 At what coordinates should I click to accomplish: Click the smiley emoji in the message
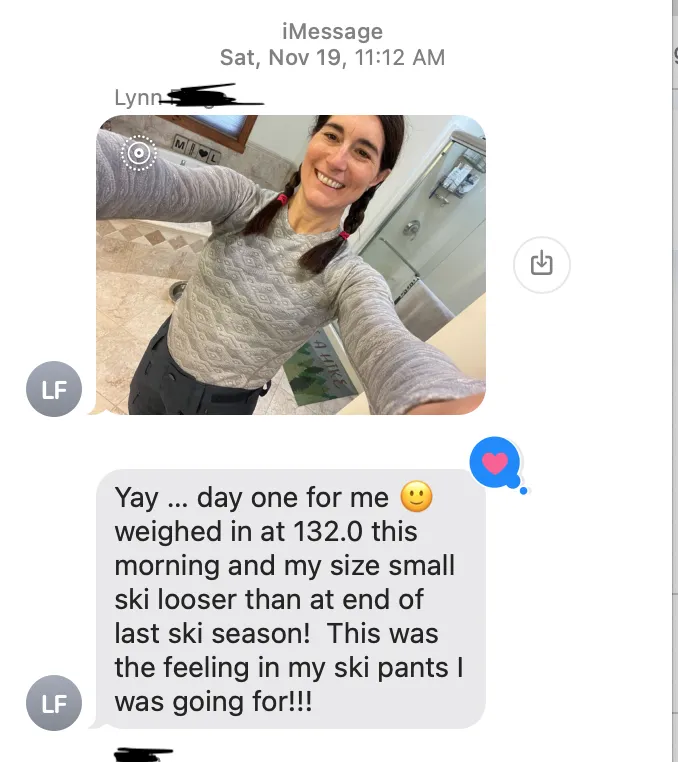[417, 497]
